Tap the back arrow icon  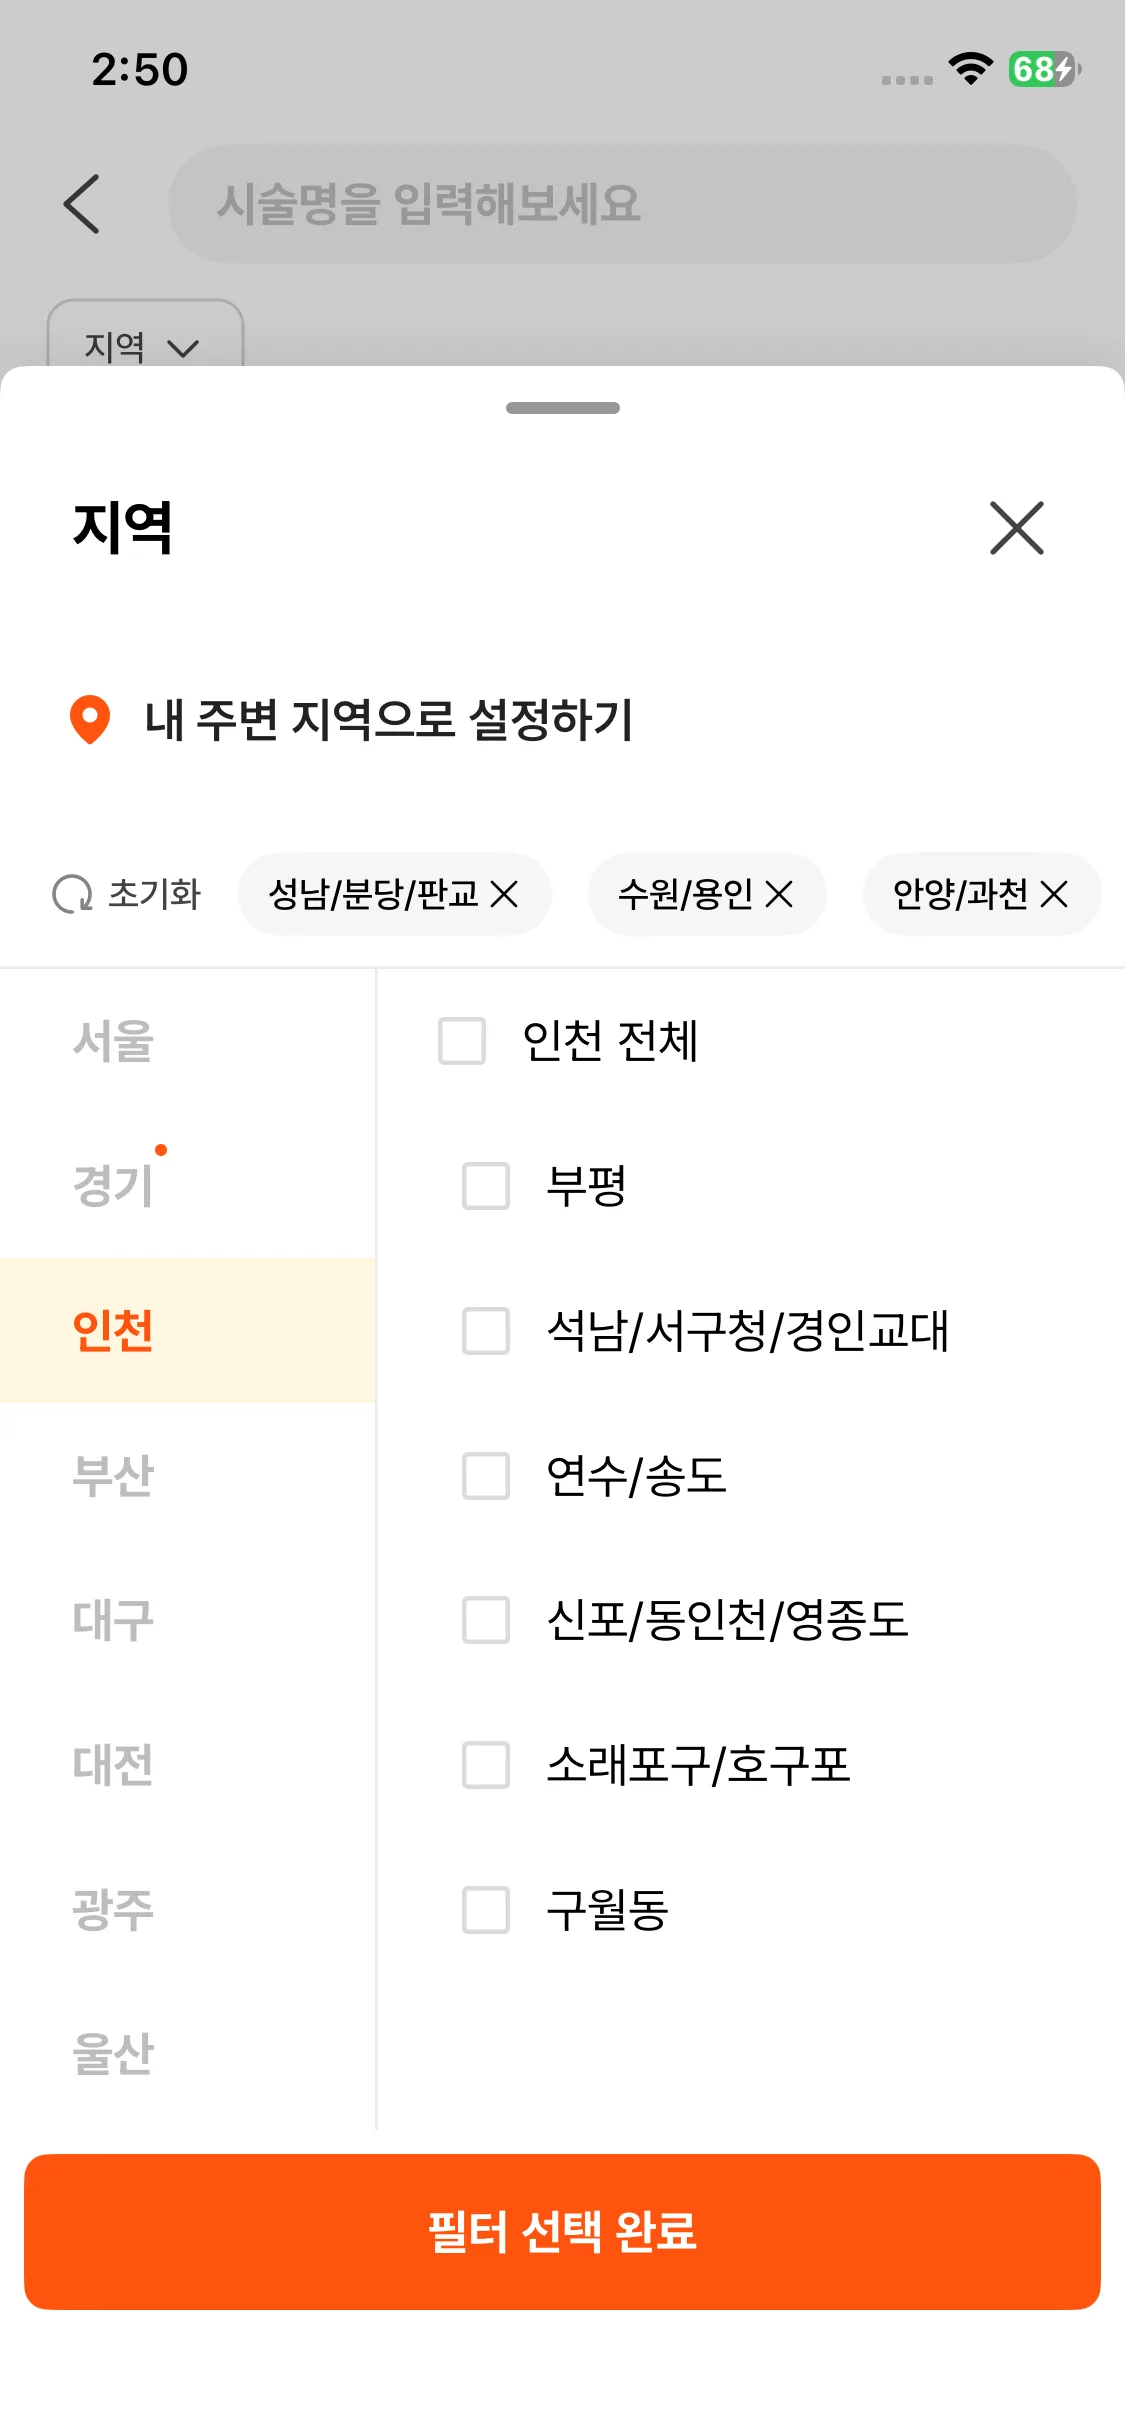tap(82, 204)
